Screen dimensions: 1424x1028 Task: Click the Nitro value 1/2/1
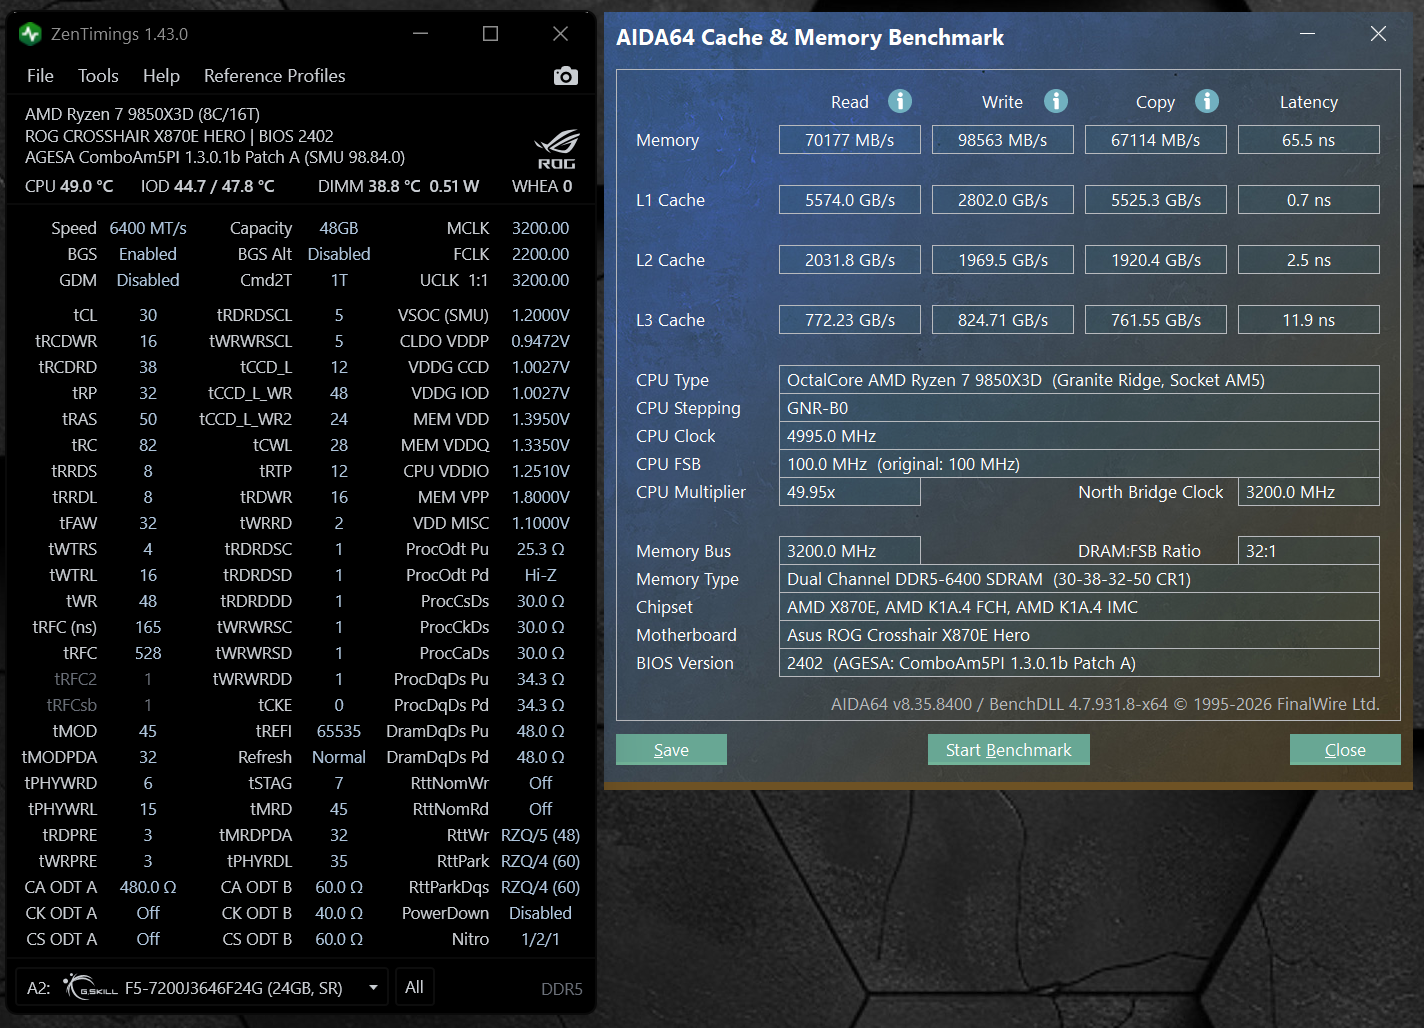(541, 939)
